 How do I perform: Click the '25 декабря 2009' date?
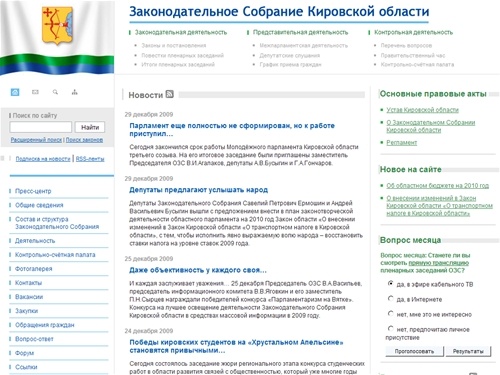click(149, 259)
